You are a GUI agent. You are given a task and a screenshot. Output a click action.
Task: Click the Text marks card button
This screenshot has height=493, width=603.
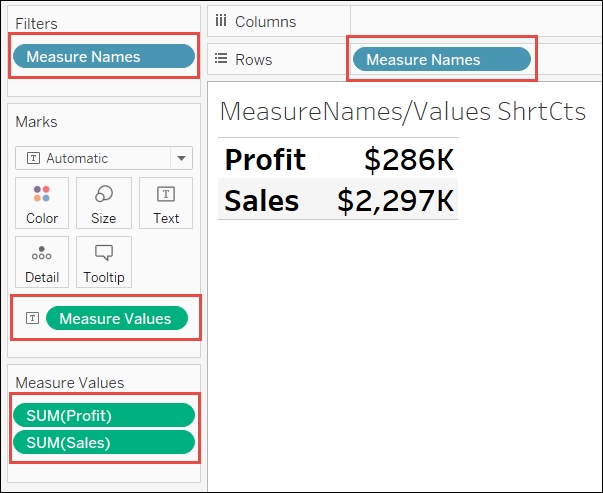(166, 203)
